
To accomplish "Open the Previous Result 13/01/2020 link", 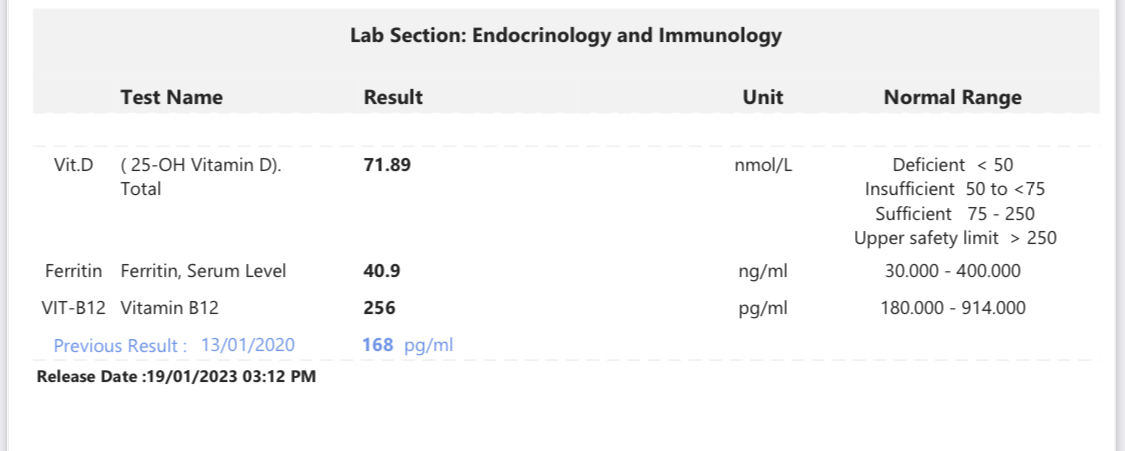I will (x=174, y=345).
